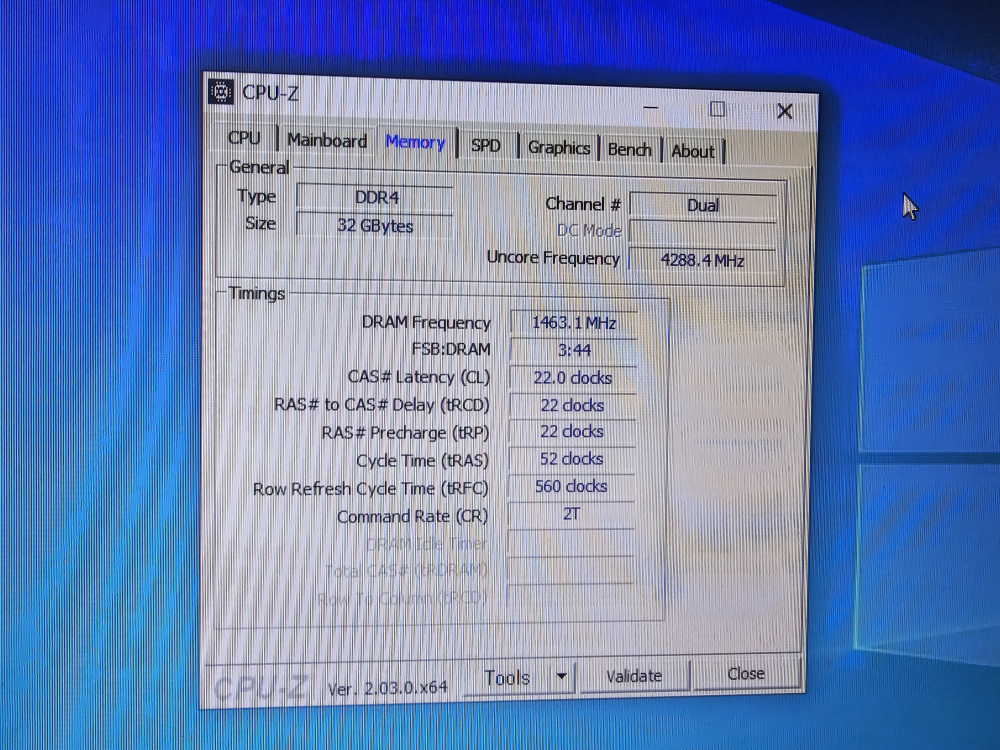The width and height of the screenshot is (1000, 750).
Task: Minimize the CPU-Z window
Action: click(651, 108)
